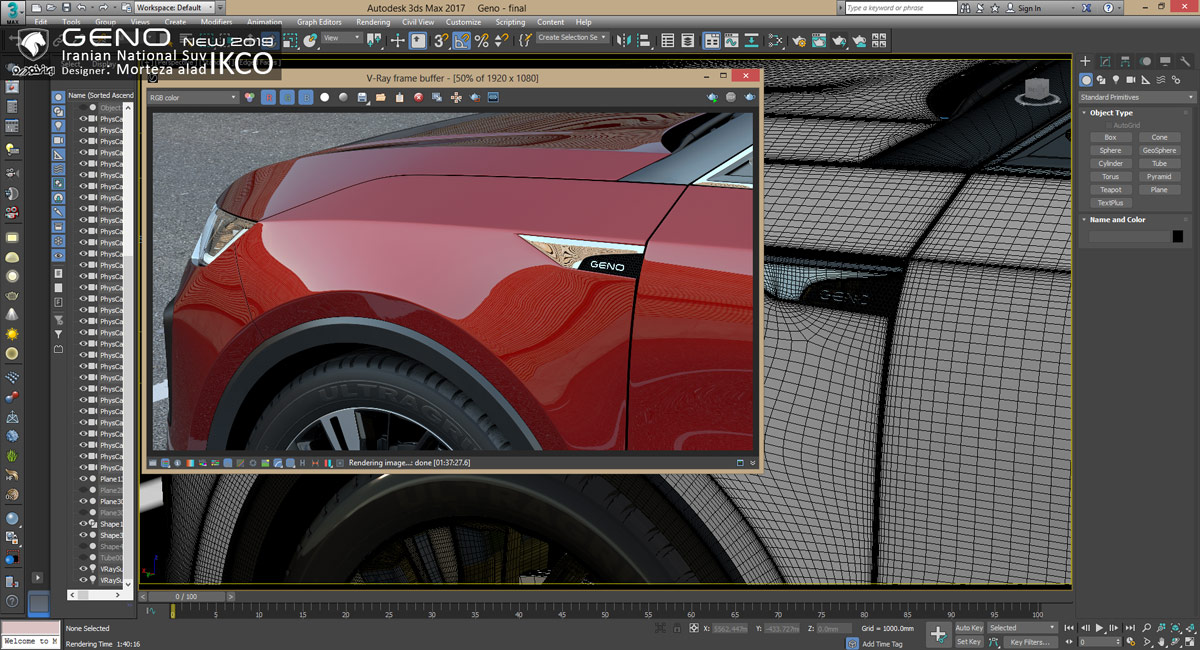Open the View reference coordinate dropdown
The width and height of the screenshot is (1200, 650).
point(343,38)
